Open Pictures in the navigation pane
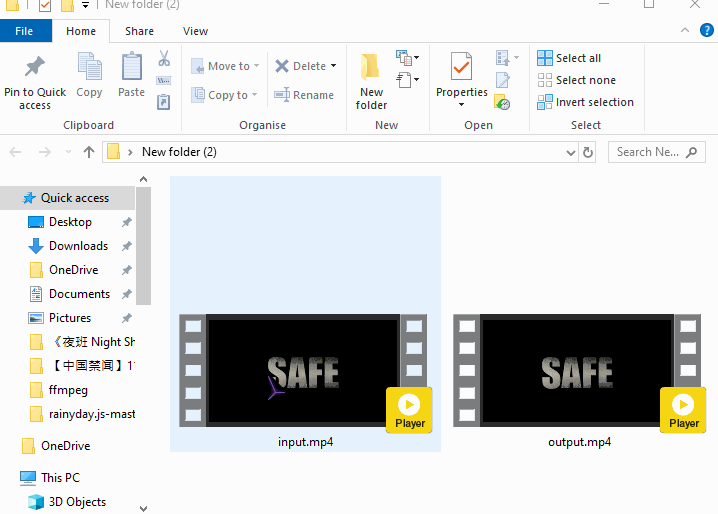718x514 pixels. coord(70,318)
